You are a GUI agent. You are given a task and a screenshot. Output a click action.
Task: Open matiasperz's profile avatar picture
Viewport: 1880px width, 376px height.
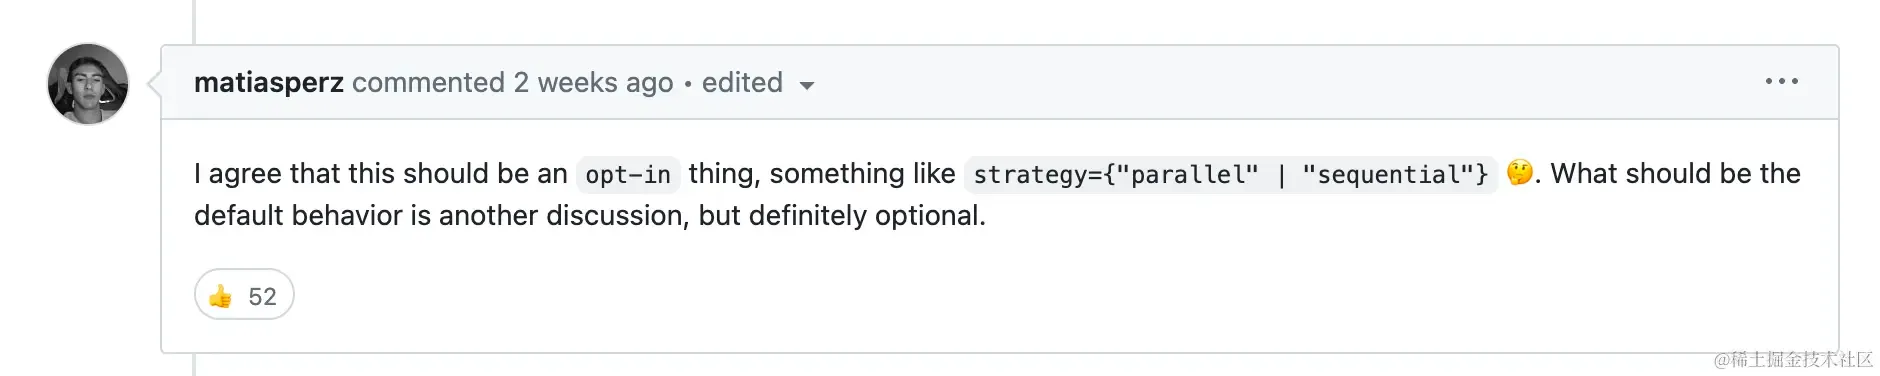tap(88, 84)
